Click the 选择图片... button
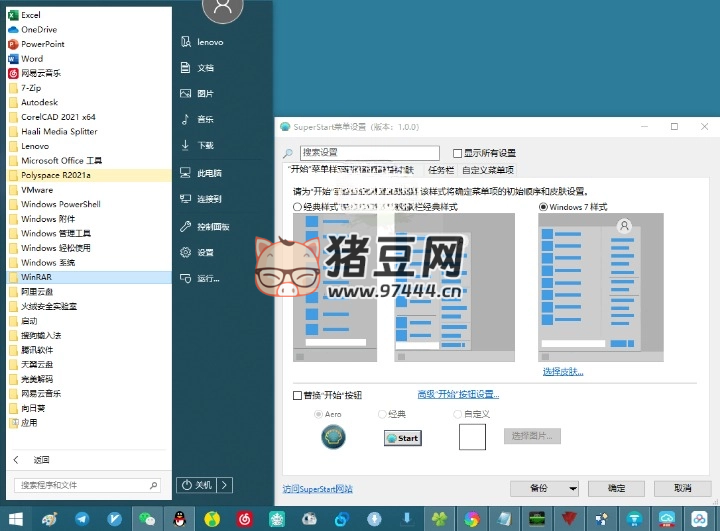 click(x=532, y=436)
